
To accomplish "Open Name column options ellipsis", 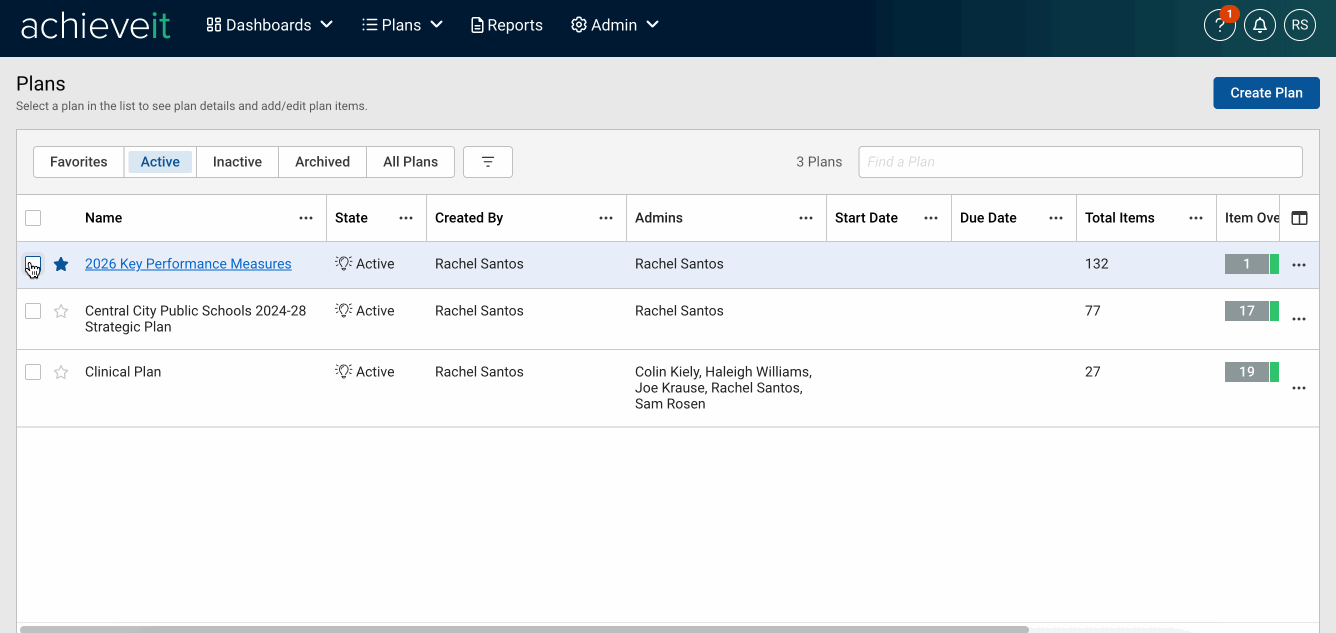I will 306,218.
